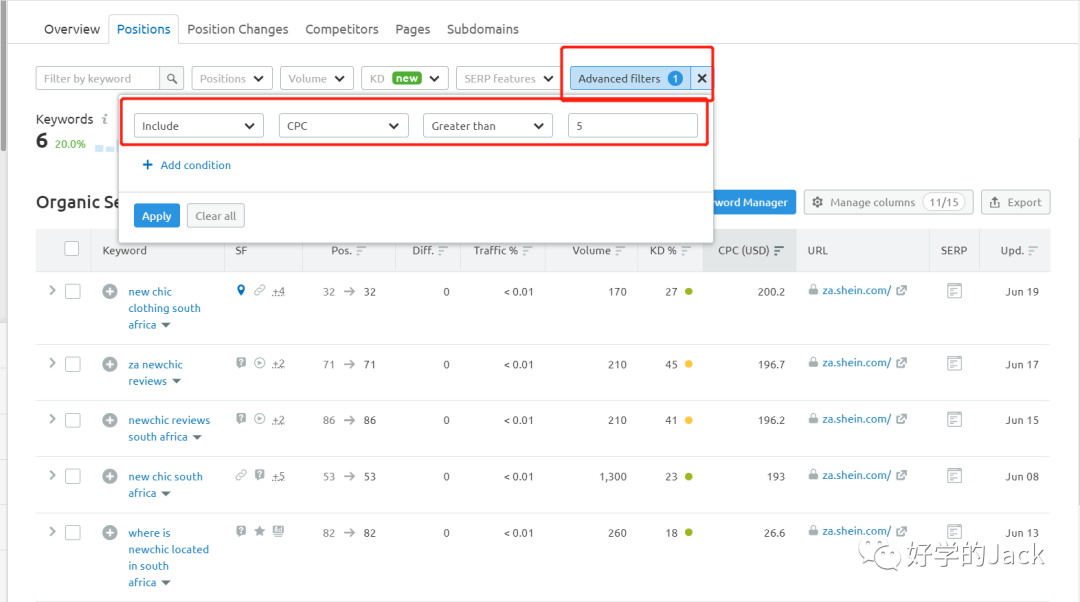This screenshot has height=602, width=1080.
Task: Add 'newchic reviews south africa' via plus icon
Action: pyautogui.click(x=110, y=420)
